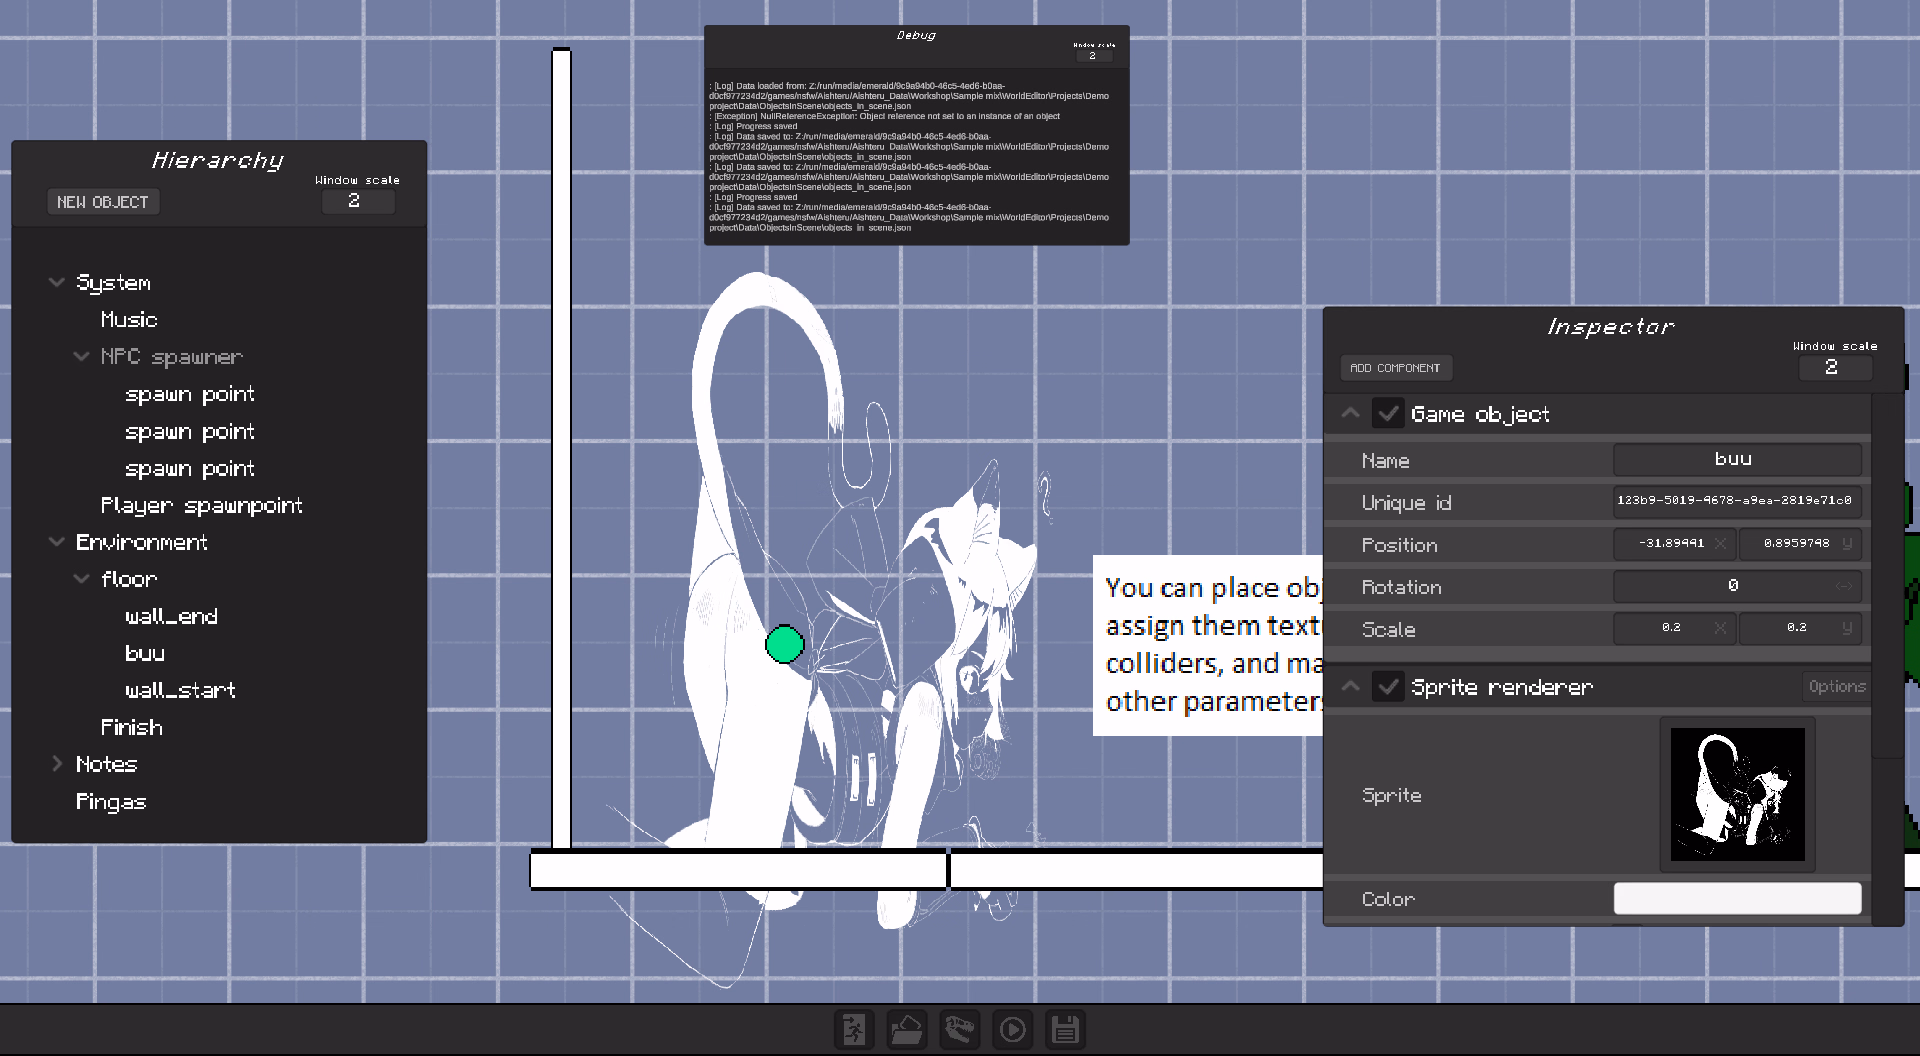The width and height of the screenshot is (1920, 1056).
Task: Open the Sprite renderer Options button
Action: [1837, 686]
